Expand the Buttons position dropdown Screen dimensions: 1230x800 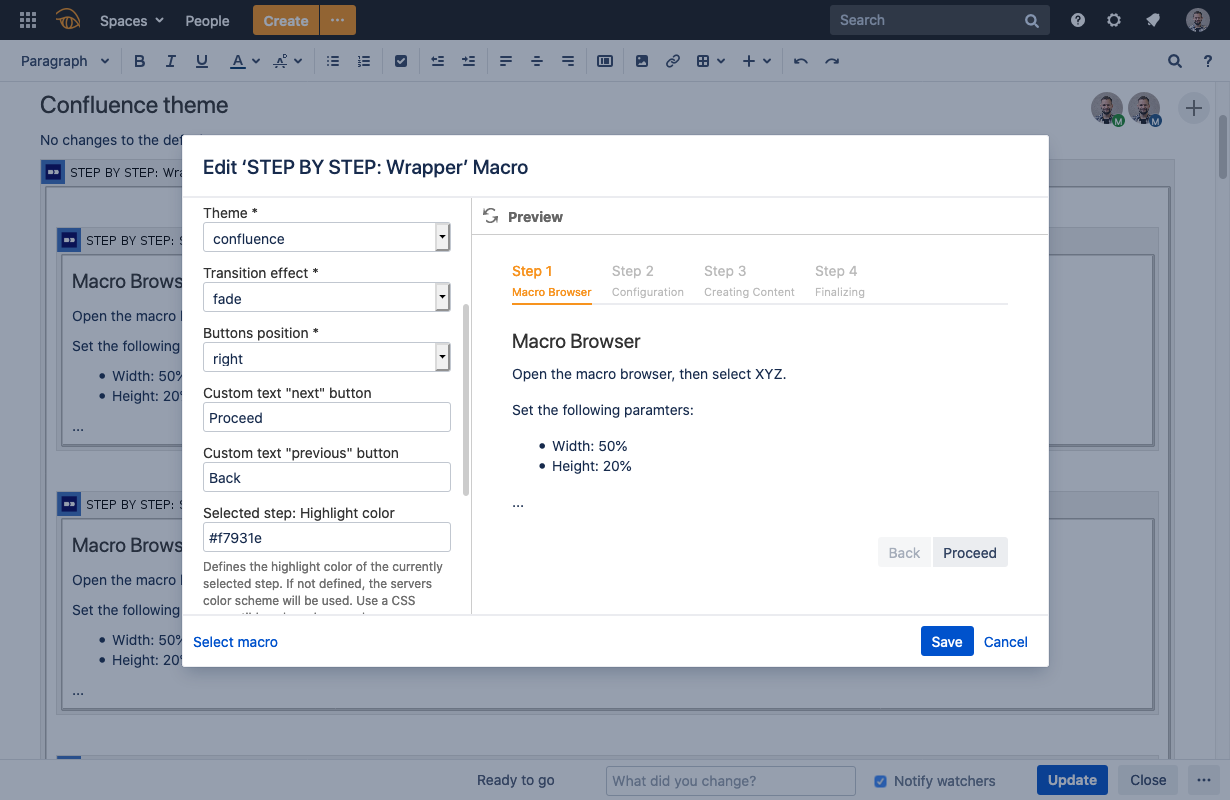[x=441, y=357]
